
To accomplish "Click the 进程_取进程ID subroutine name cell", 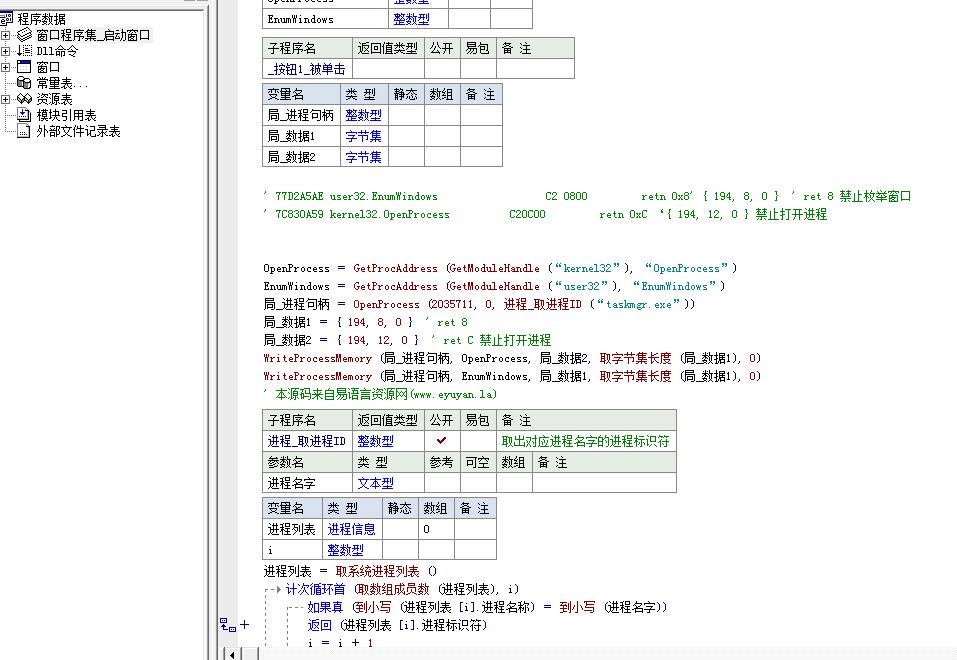I will pyautogui.click(x=307, y=441).
